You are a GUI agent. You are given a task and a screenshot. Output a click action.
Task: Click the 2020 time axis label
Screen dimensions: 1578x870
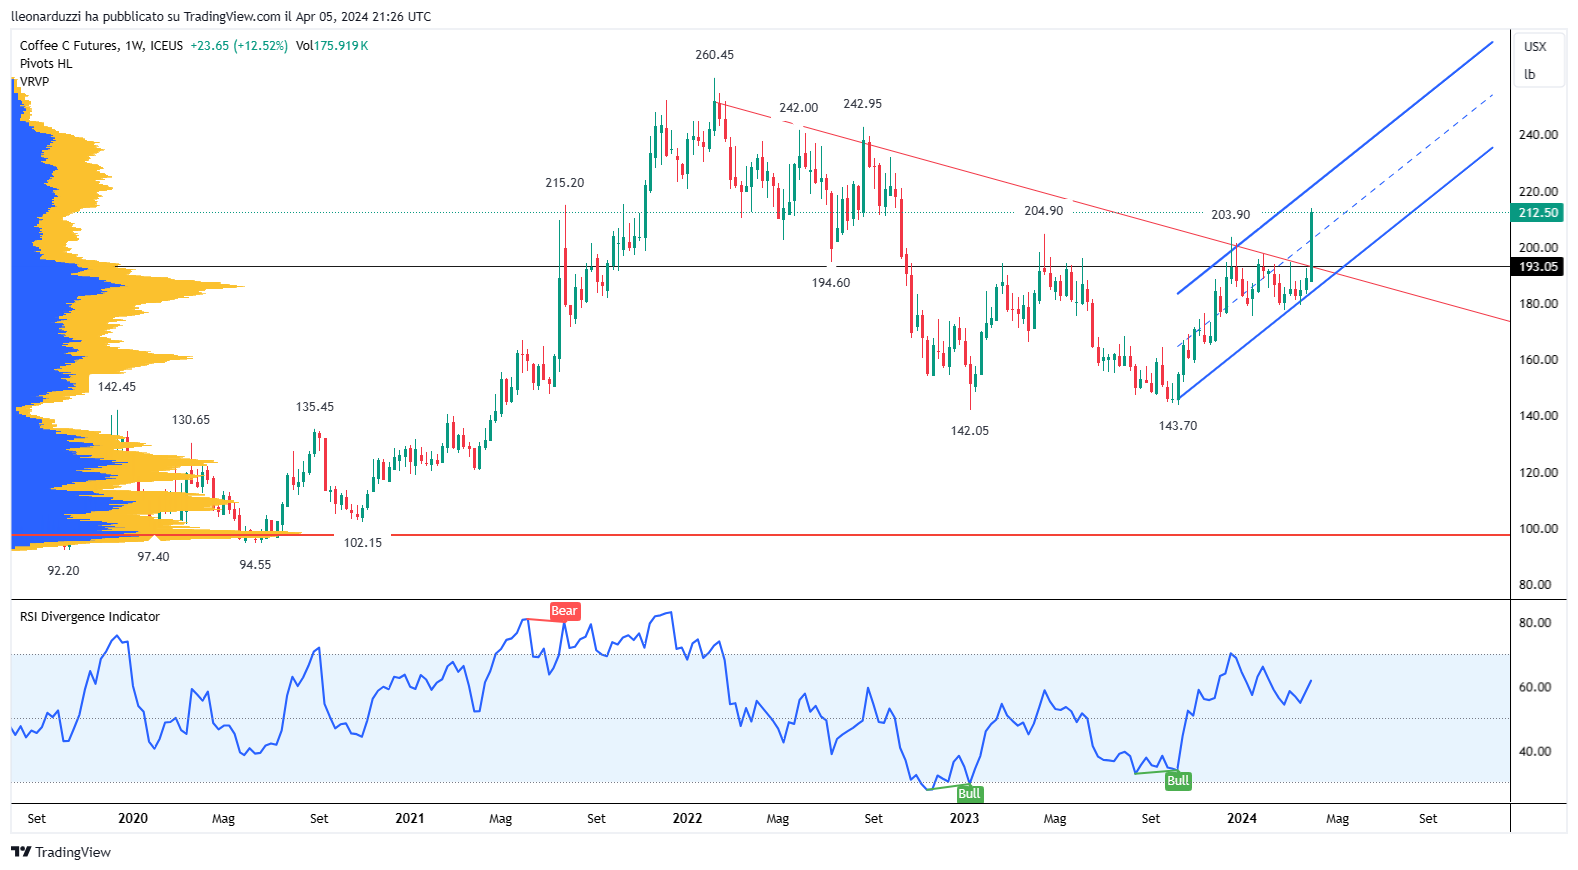[133, 819]
